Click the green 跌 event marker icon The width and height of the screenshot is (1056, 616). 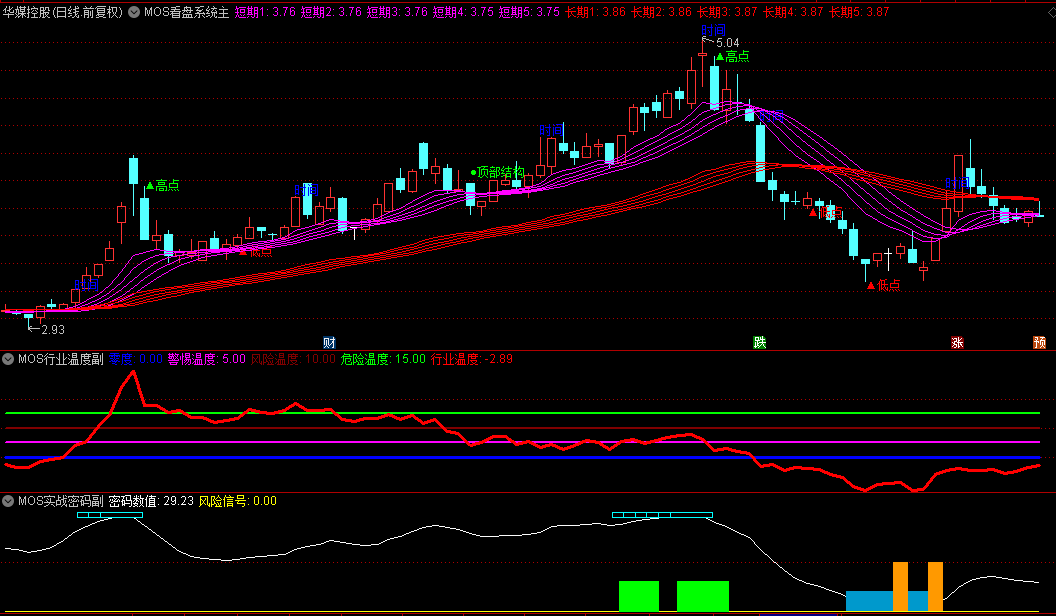click(x=760, y=343)
